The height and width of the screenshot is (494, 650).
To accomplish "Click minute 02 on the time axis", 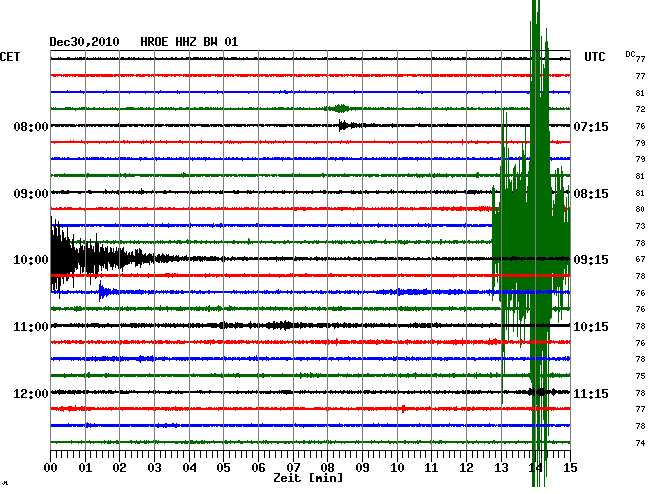I will point(119,467).
